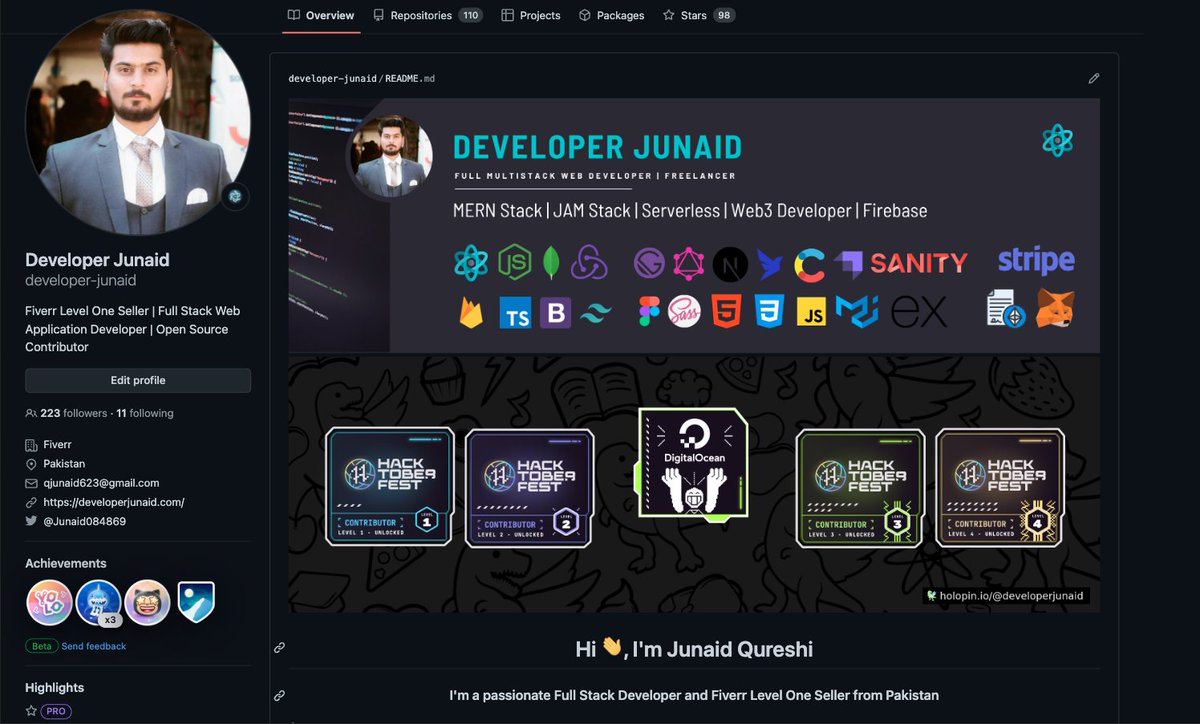Open the 11 following link
This screenshot has height=724, width=1200.
click(145, 413)
